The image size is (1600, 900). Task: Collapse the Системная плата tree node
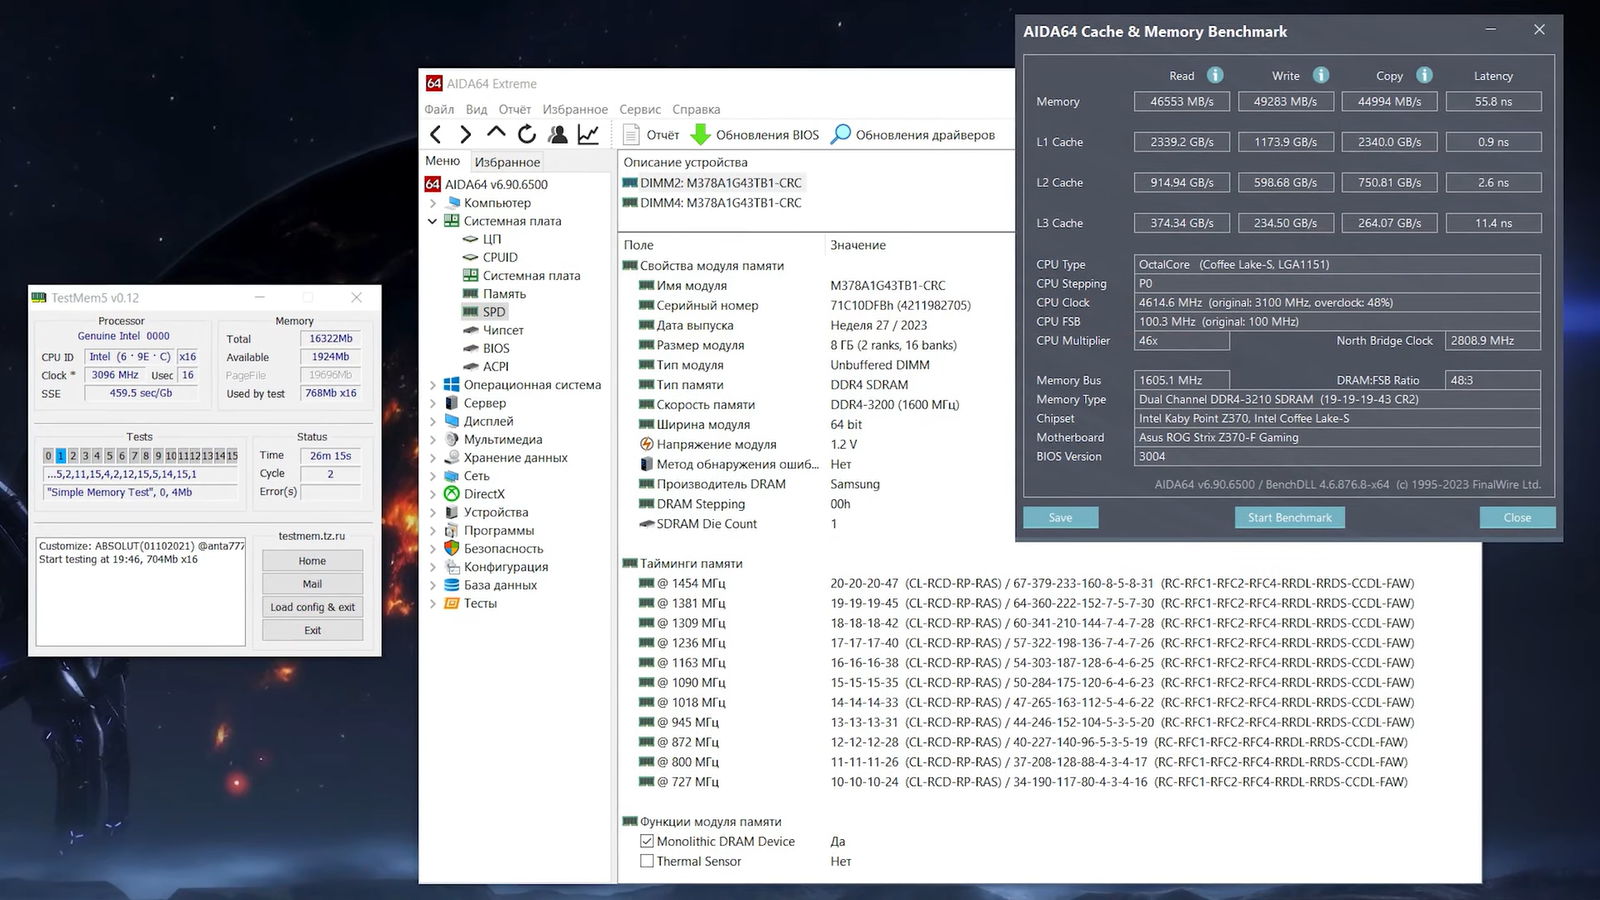[x=433, y=221]
